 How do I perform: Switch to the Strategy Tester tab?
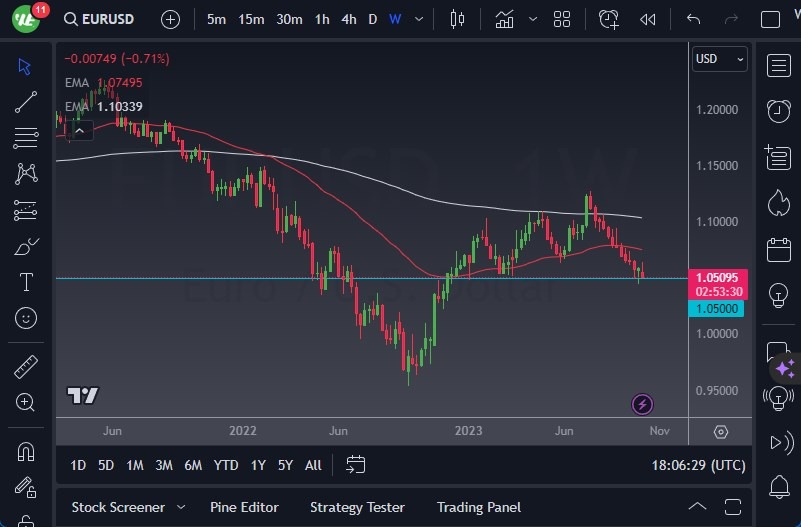tap(357, 507)
